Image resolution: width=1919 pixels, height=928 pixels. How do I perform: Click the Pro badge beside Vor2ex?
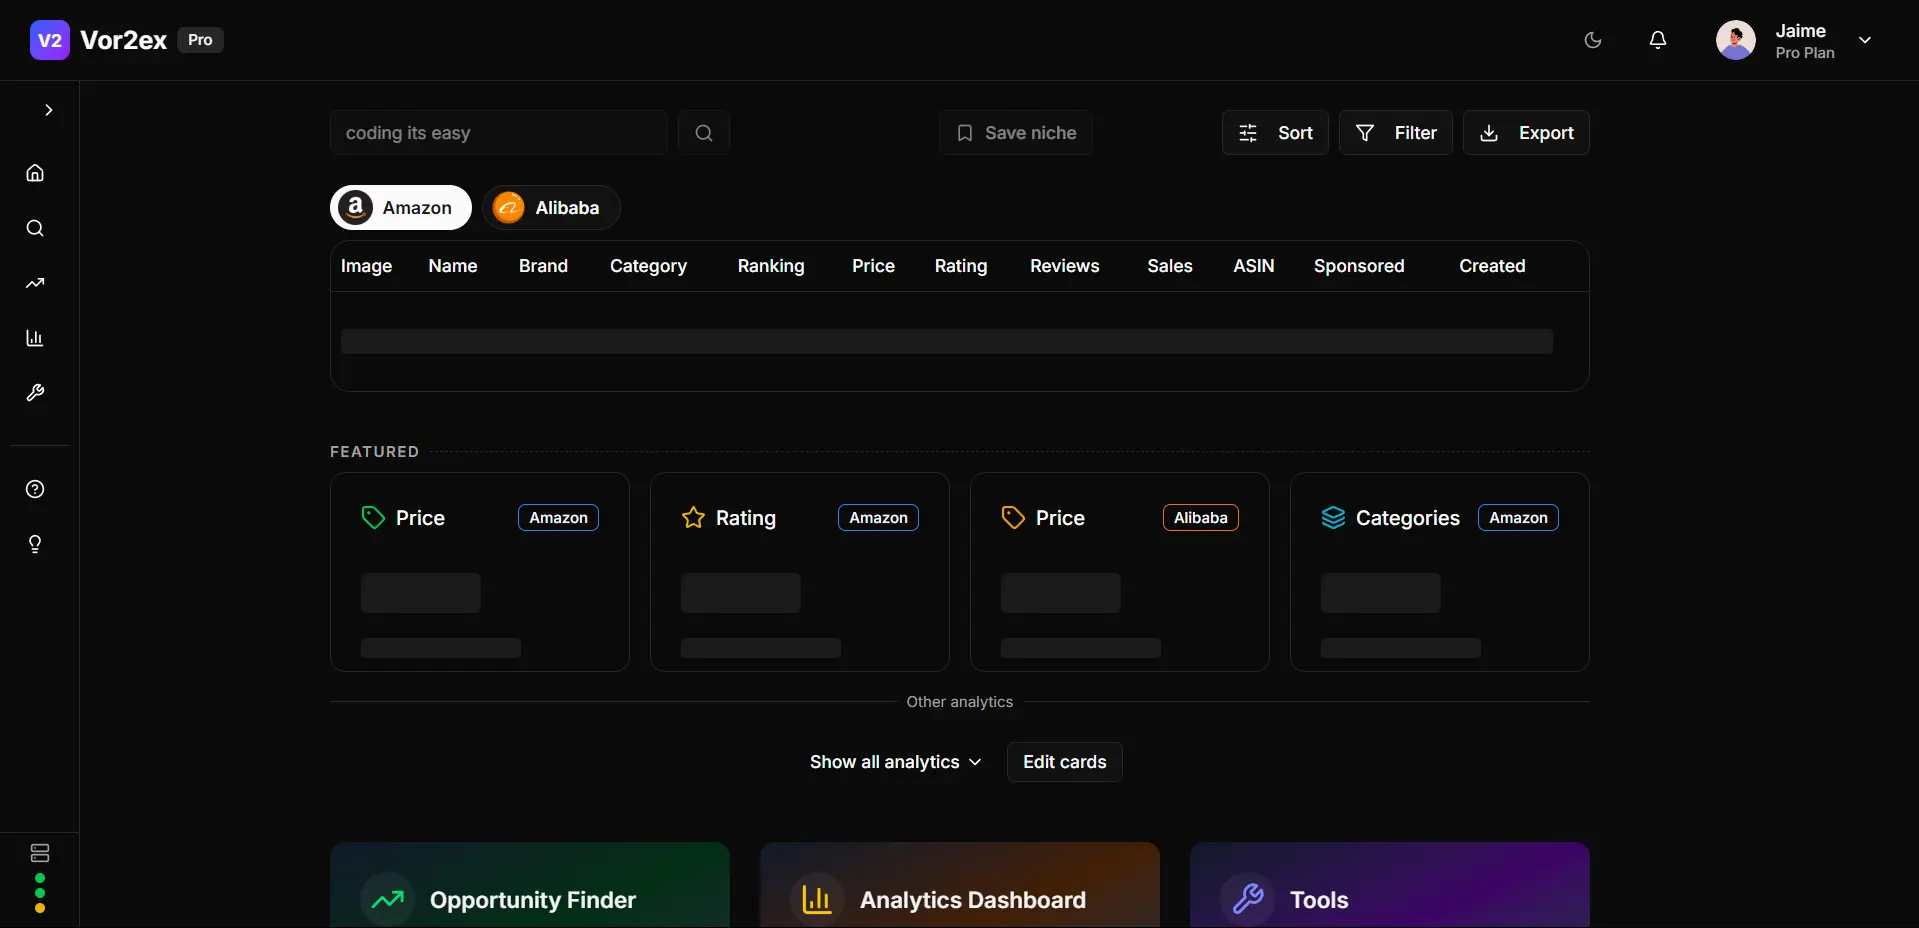tap(200, 40)
